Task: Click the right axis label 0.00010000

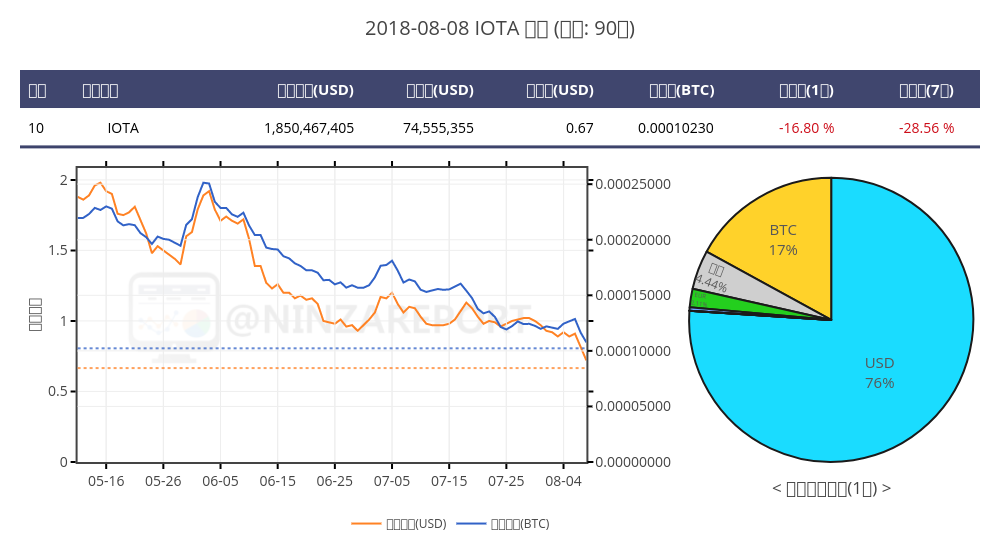Action: click(x=633, y=351)
